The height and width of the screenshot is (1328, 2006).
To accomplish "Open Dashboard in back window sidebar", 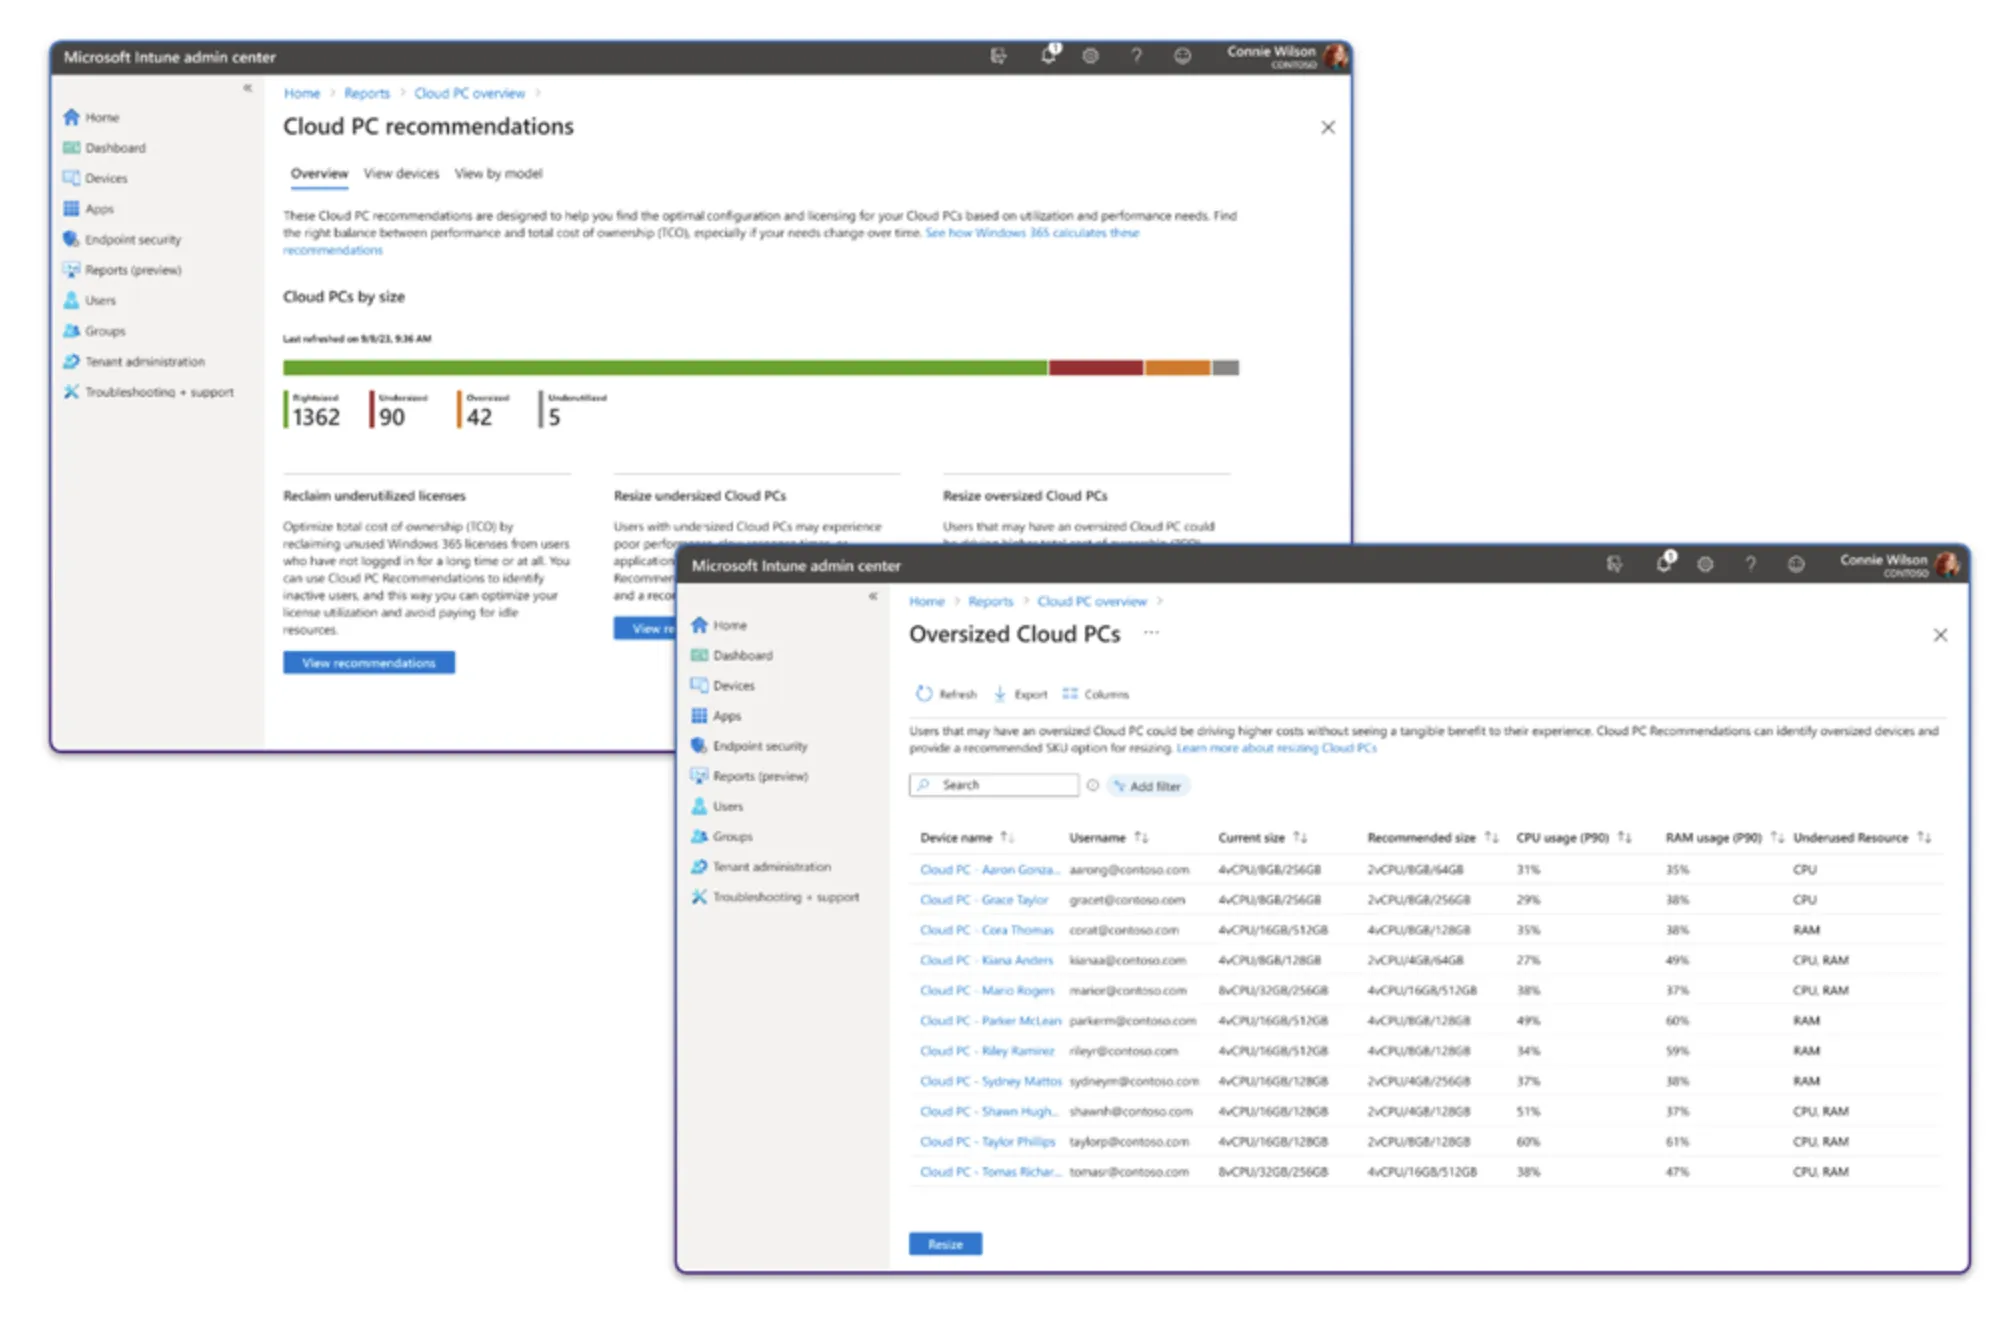I will coord(104,148).
